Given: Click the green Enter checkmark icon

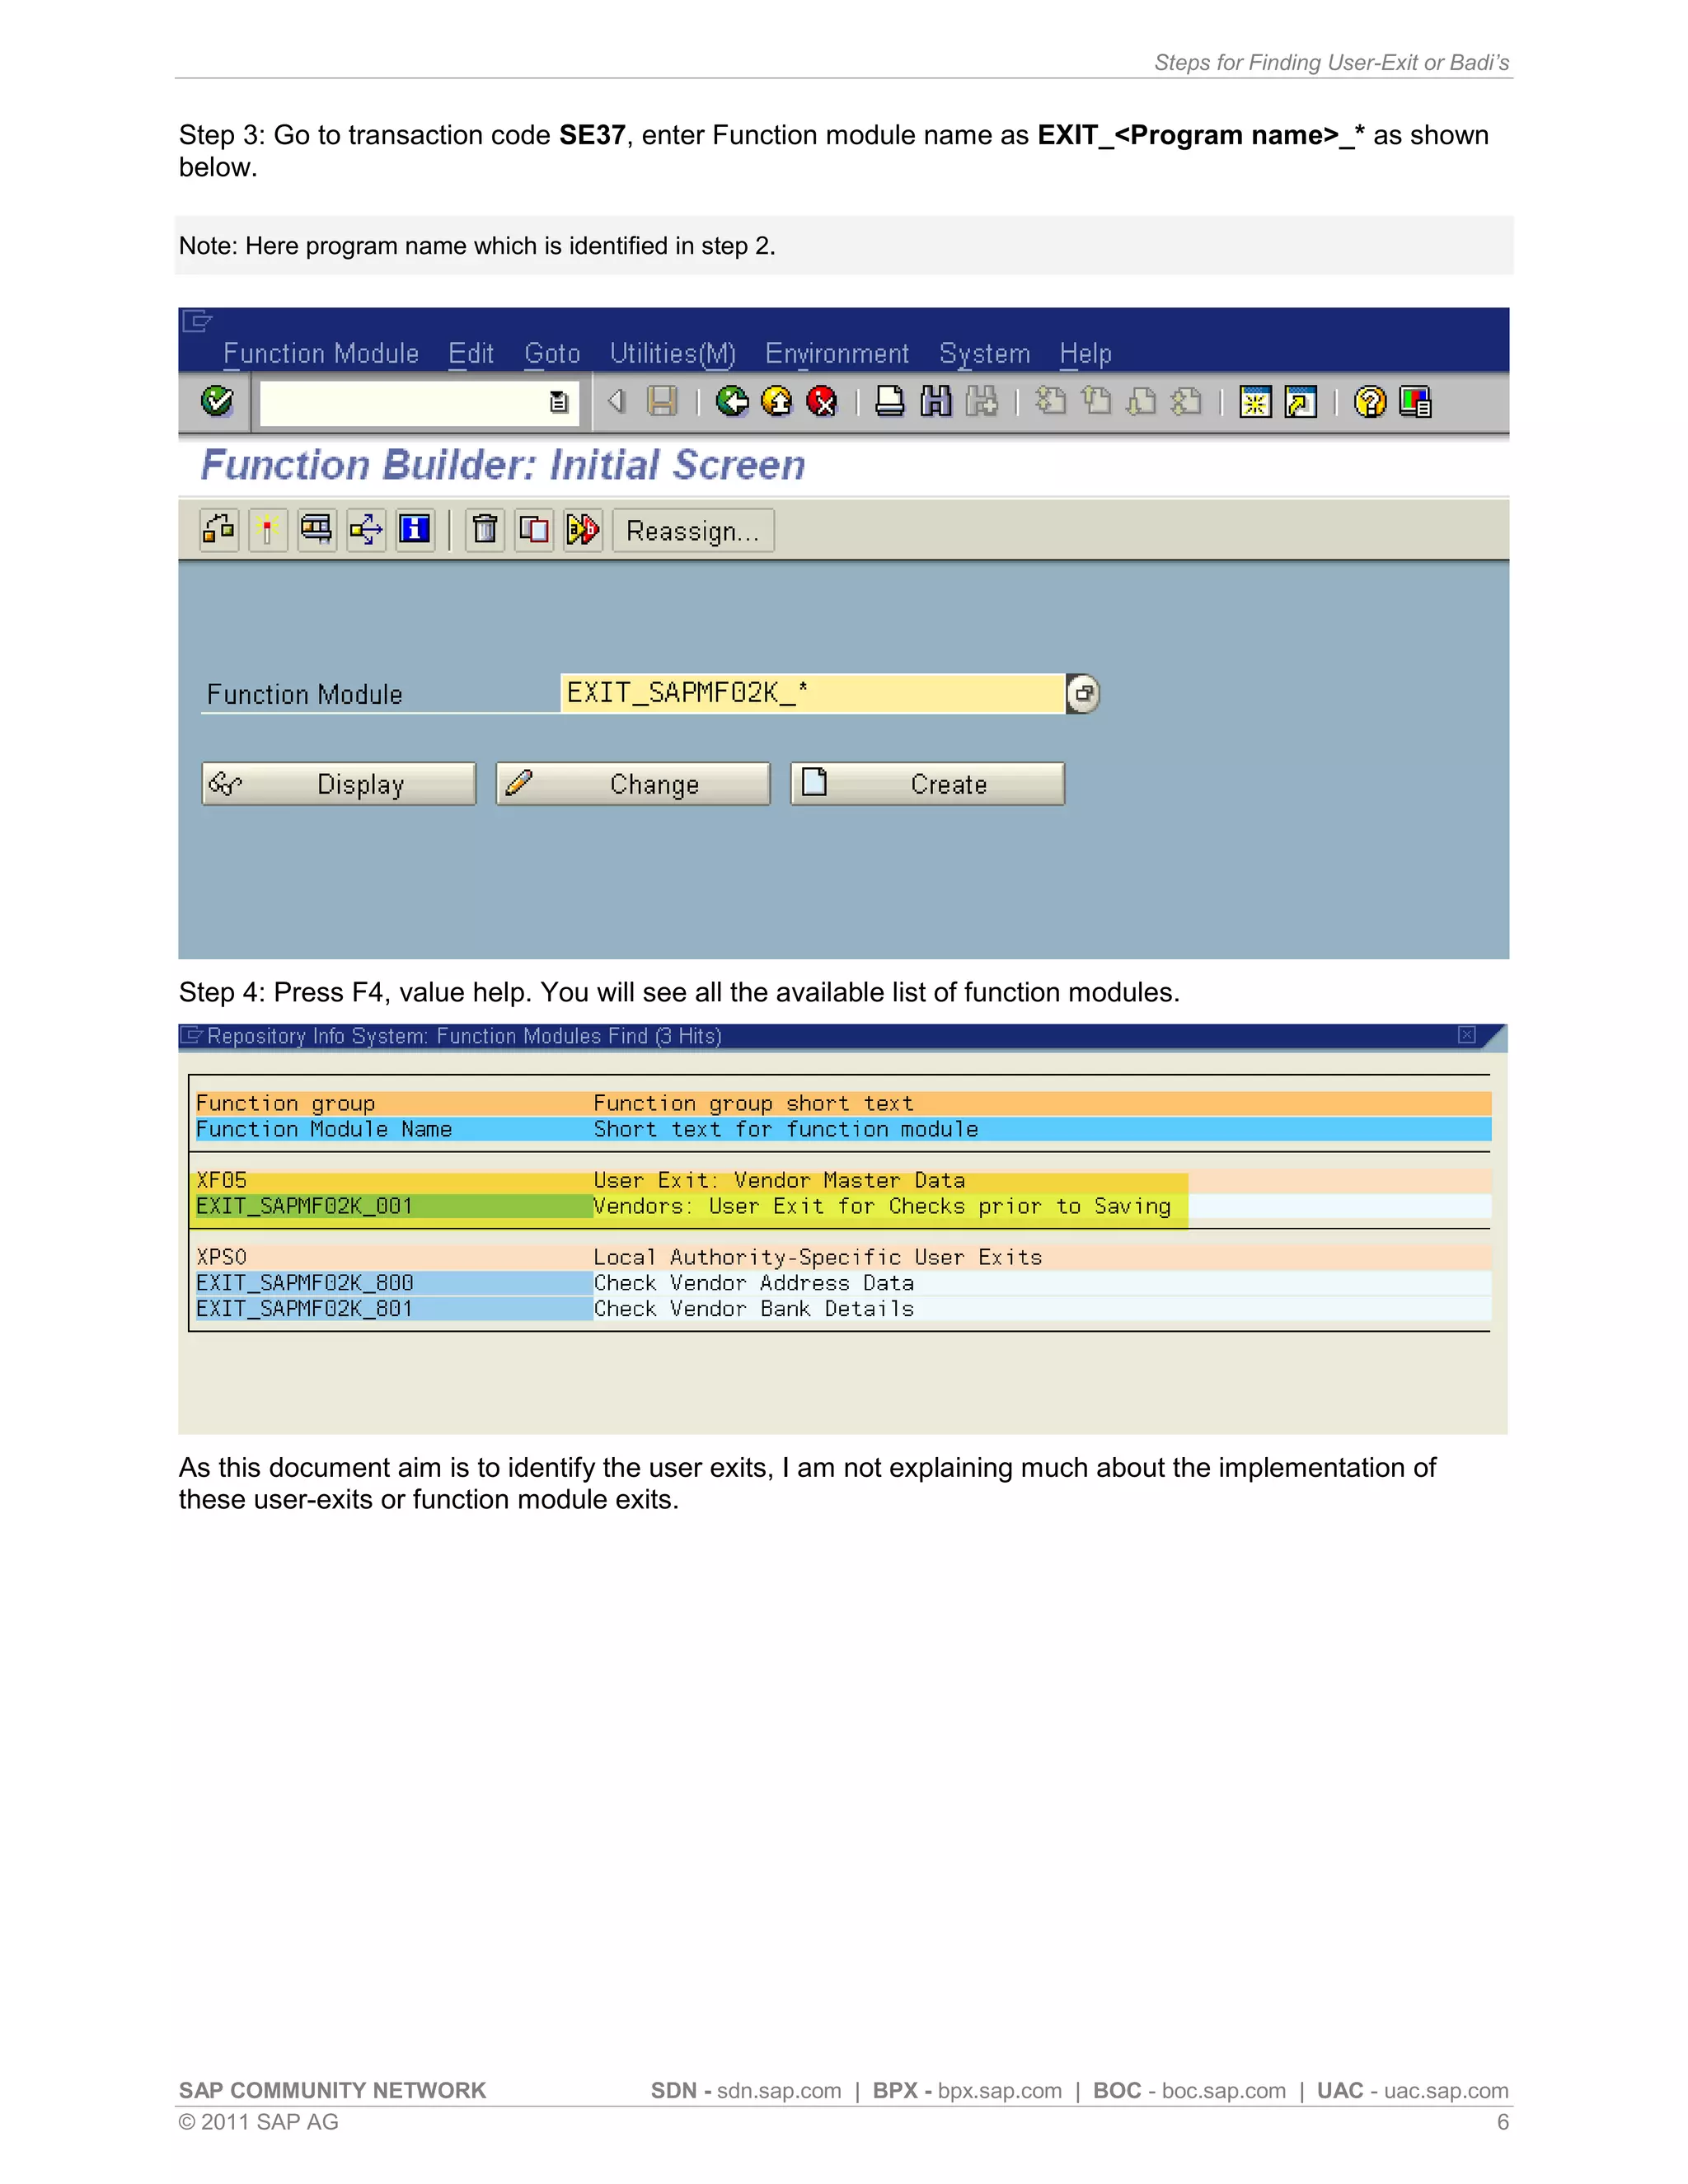Looking at the screenshot, I should click(217, 402).
